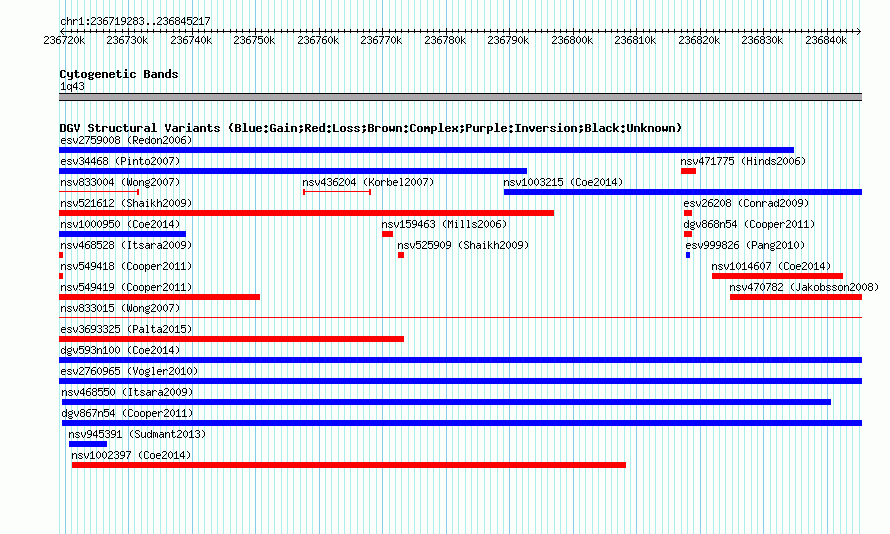This screenshot has height=534, width=890.
Task: Click the chr1:236719283..236845217 coordinates label
Action: [x=135, y=21]
